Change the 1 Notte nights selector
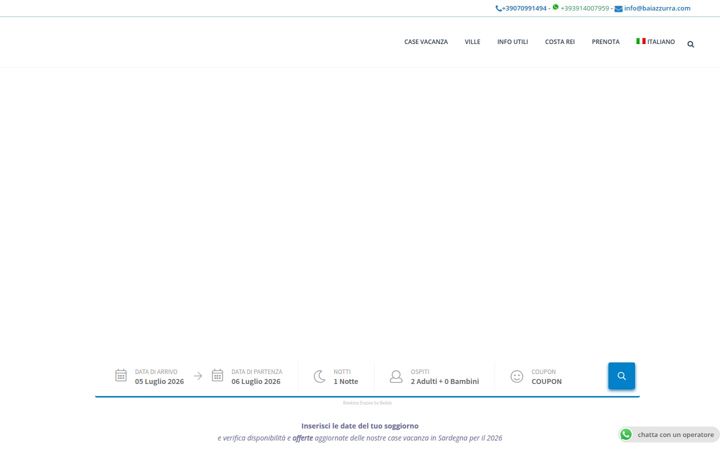Screen dimensions: 720x450 click(346, 382)
